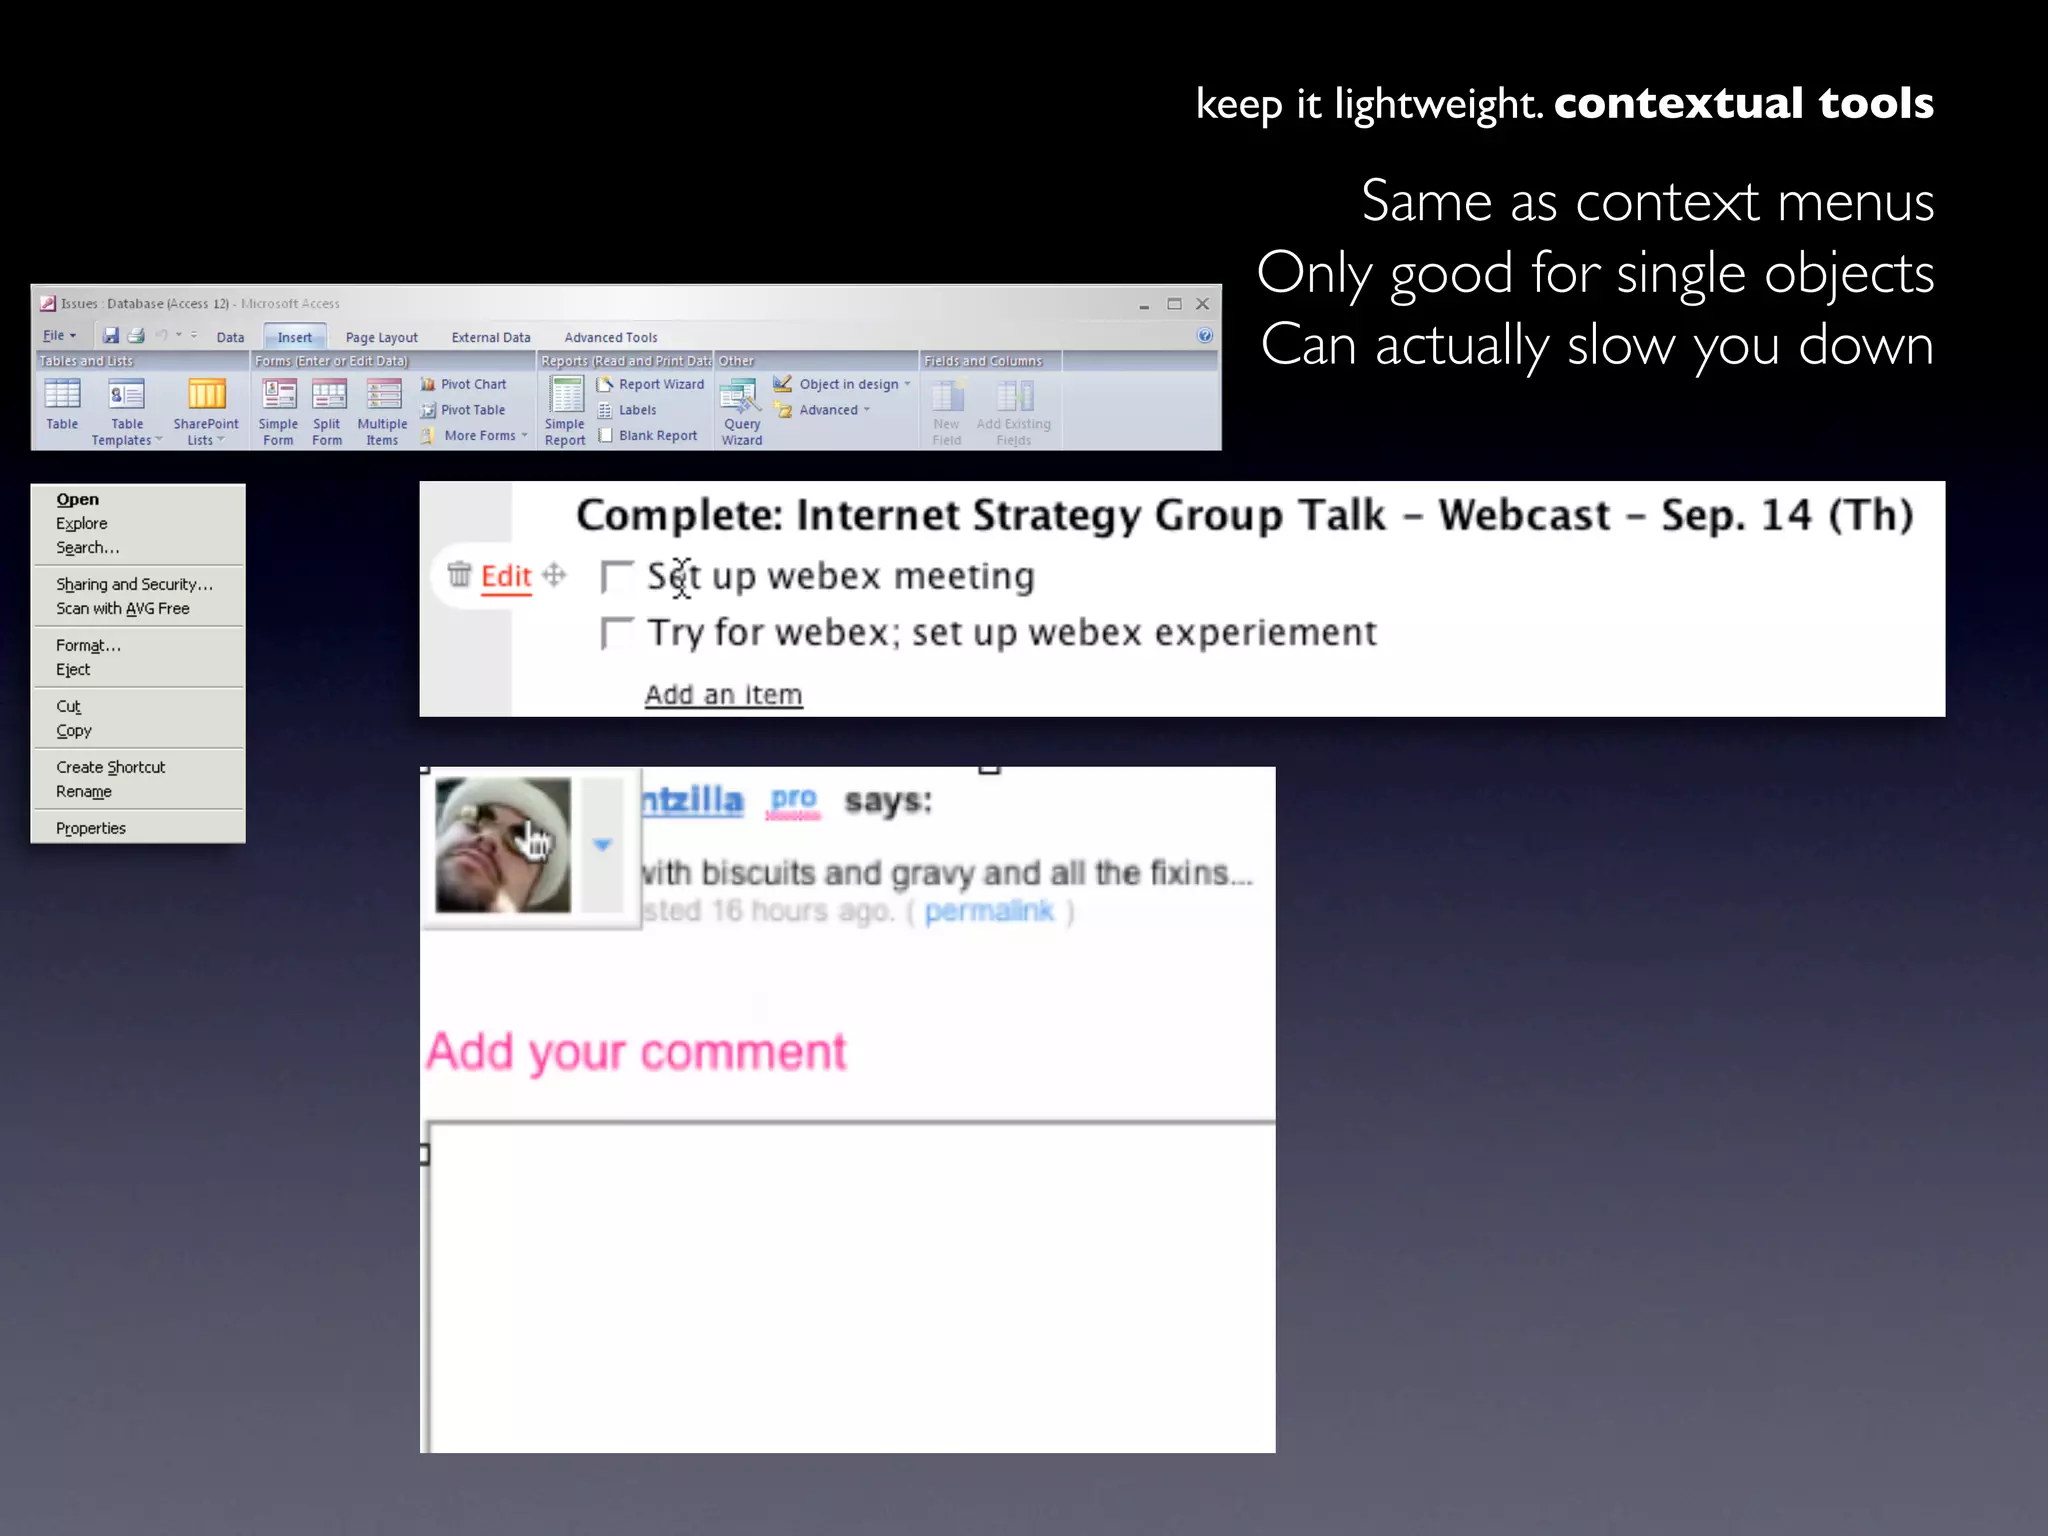
Task: Click the Access help icon
Action: [x=1205, y=336]
